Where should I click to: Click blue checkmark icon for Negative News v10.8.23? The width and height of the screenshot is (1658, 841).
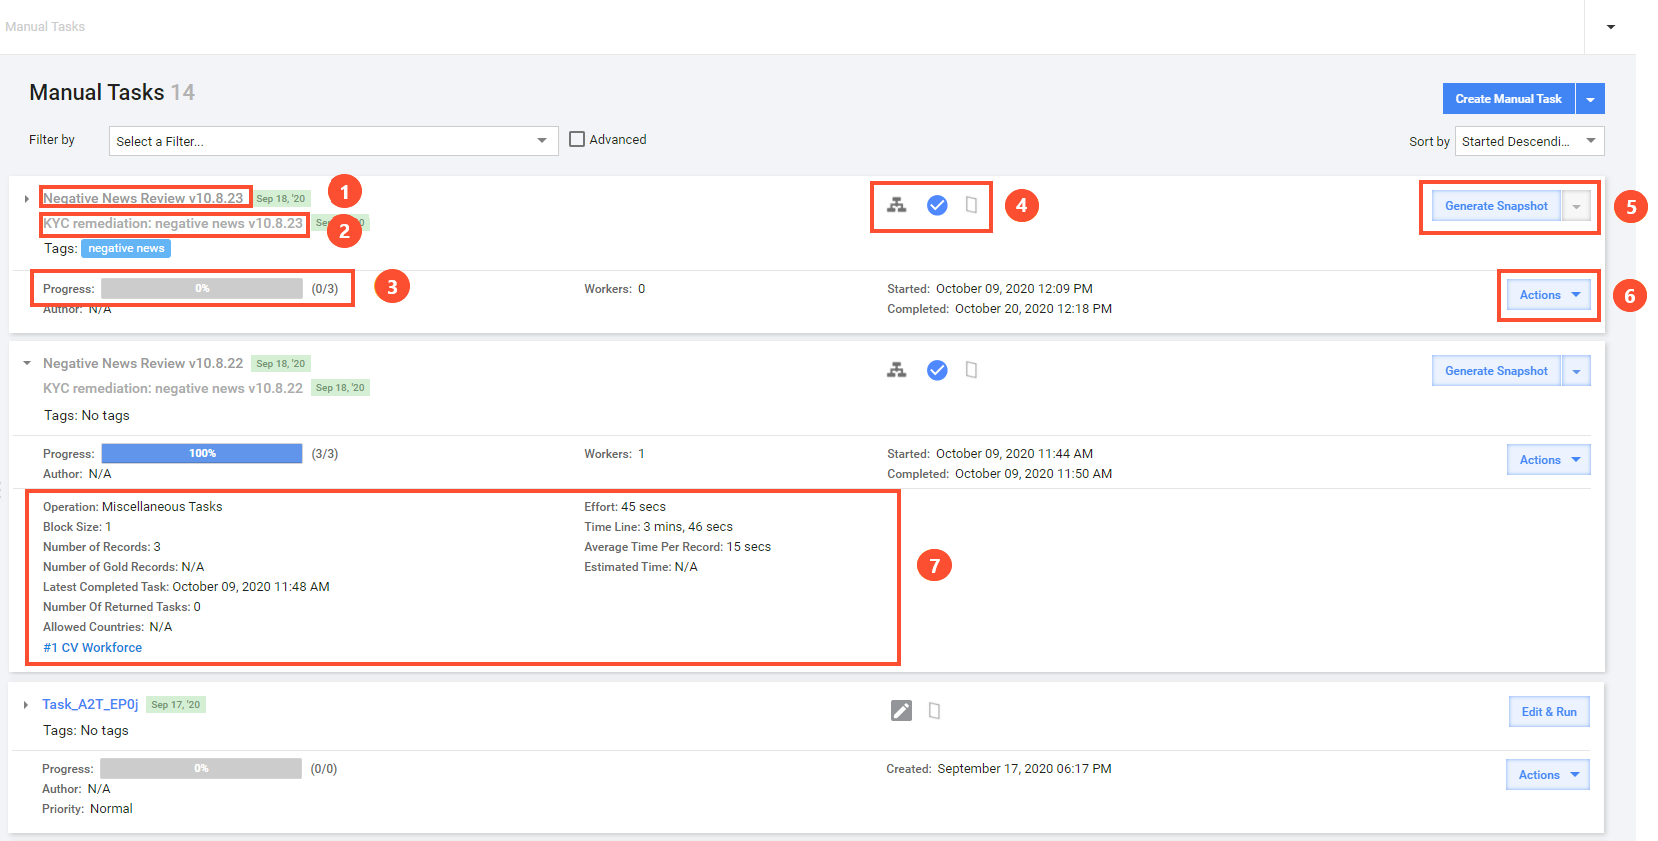(937, 205)
